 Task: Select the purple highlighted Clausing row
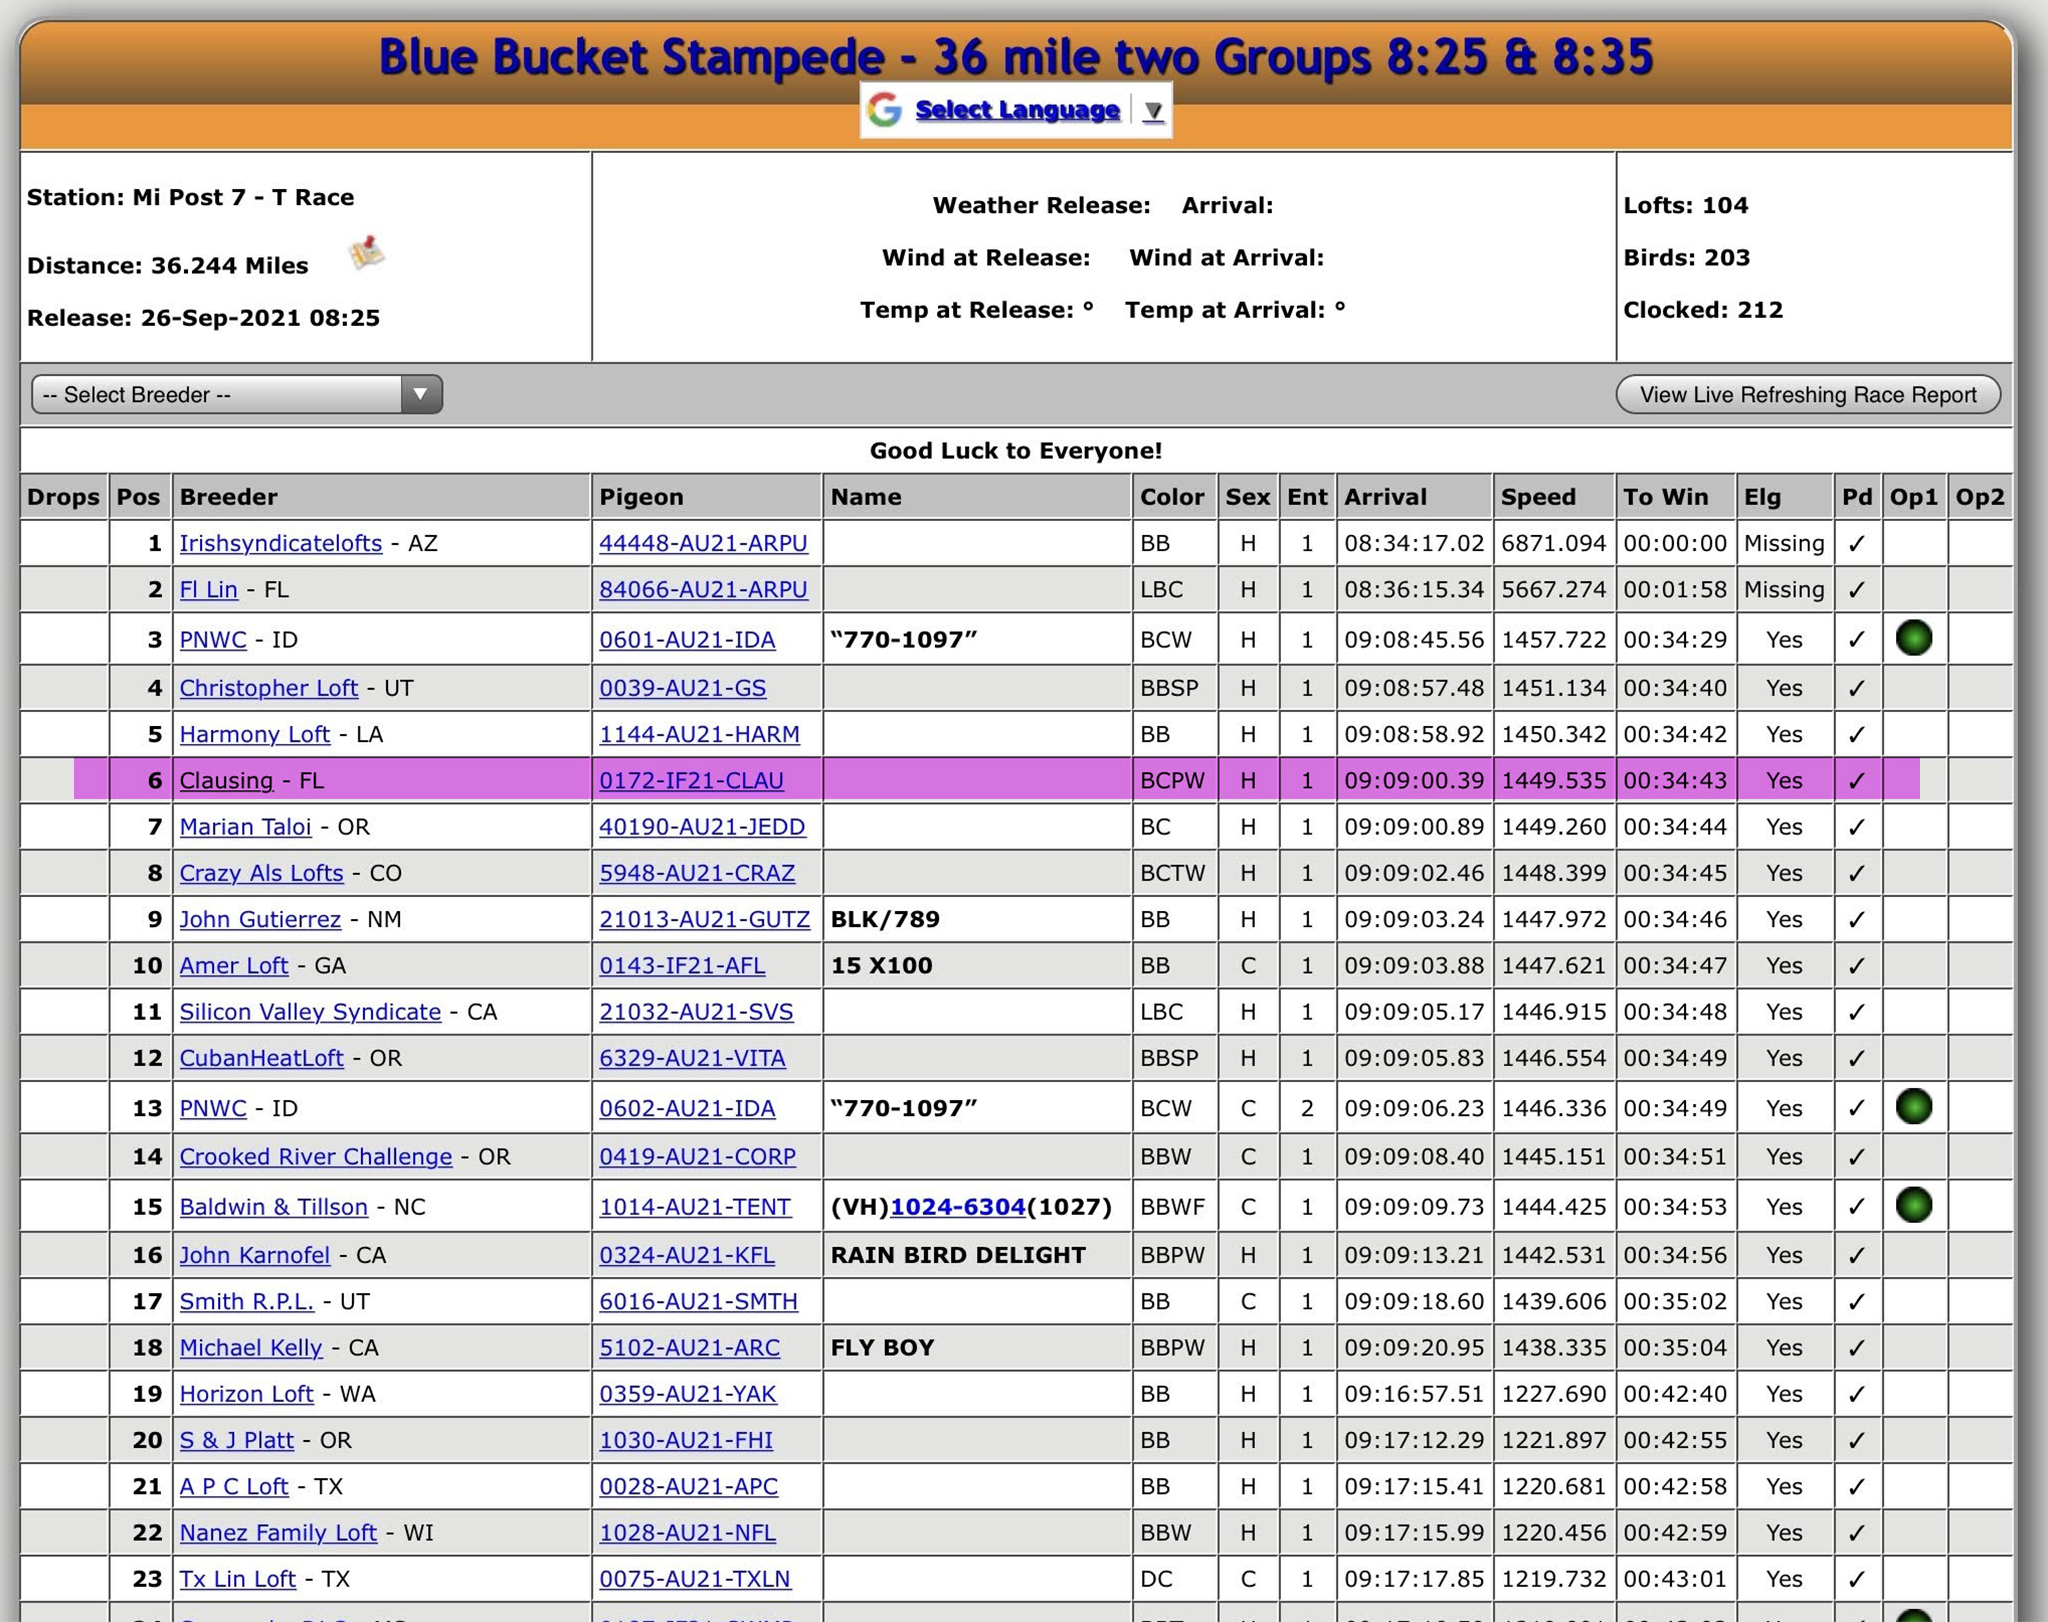975,780
